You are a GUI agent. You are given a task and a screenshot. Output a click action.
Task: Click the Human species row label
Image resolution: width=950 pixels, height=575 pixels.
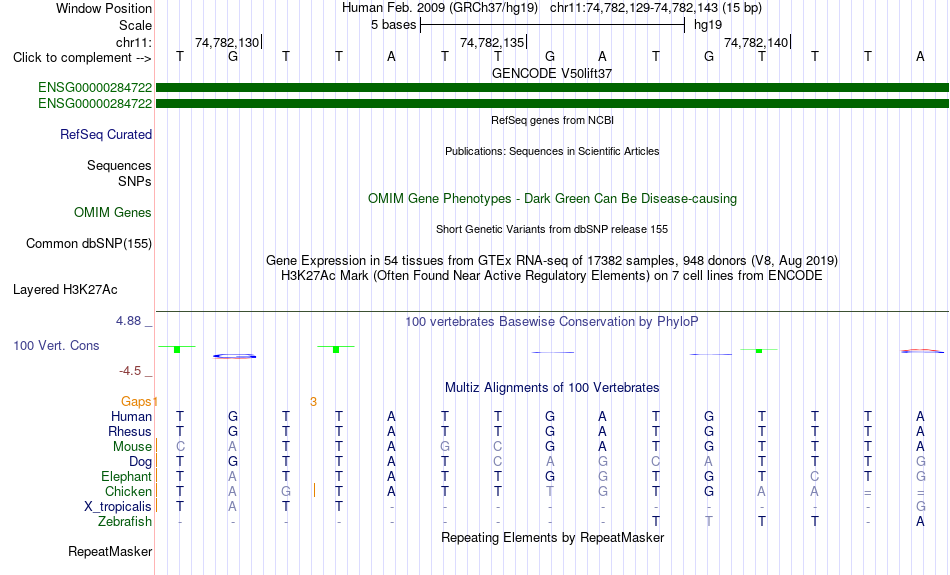coord(131,416)
